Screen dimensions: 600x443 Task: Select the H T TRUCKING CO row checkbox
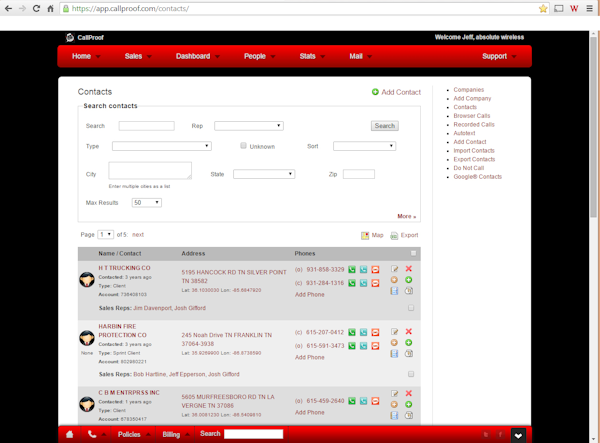411,308
